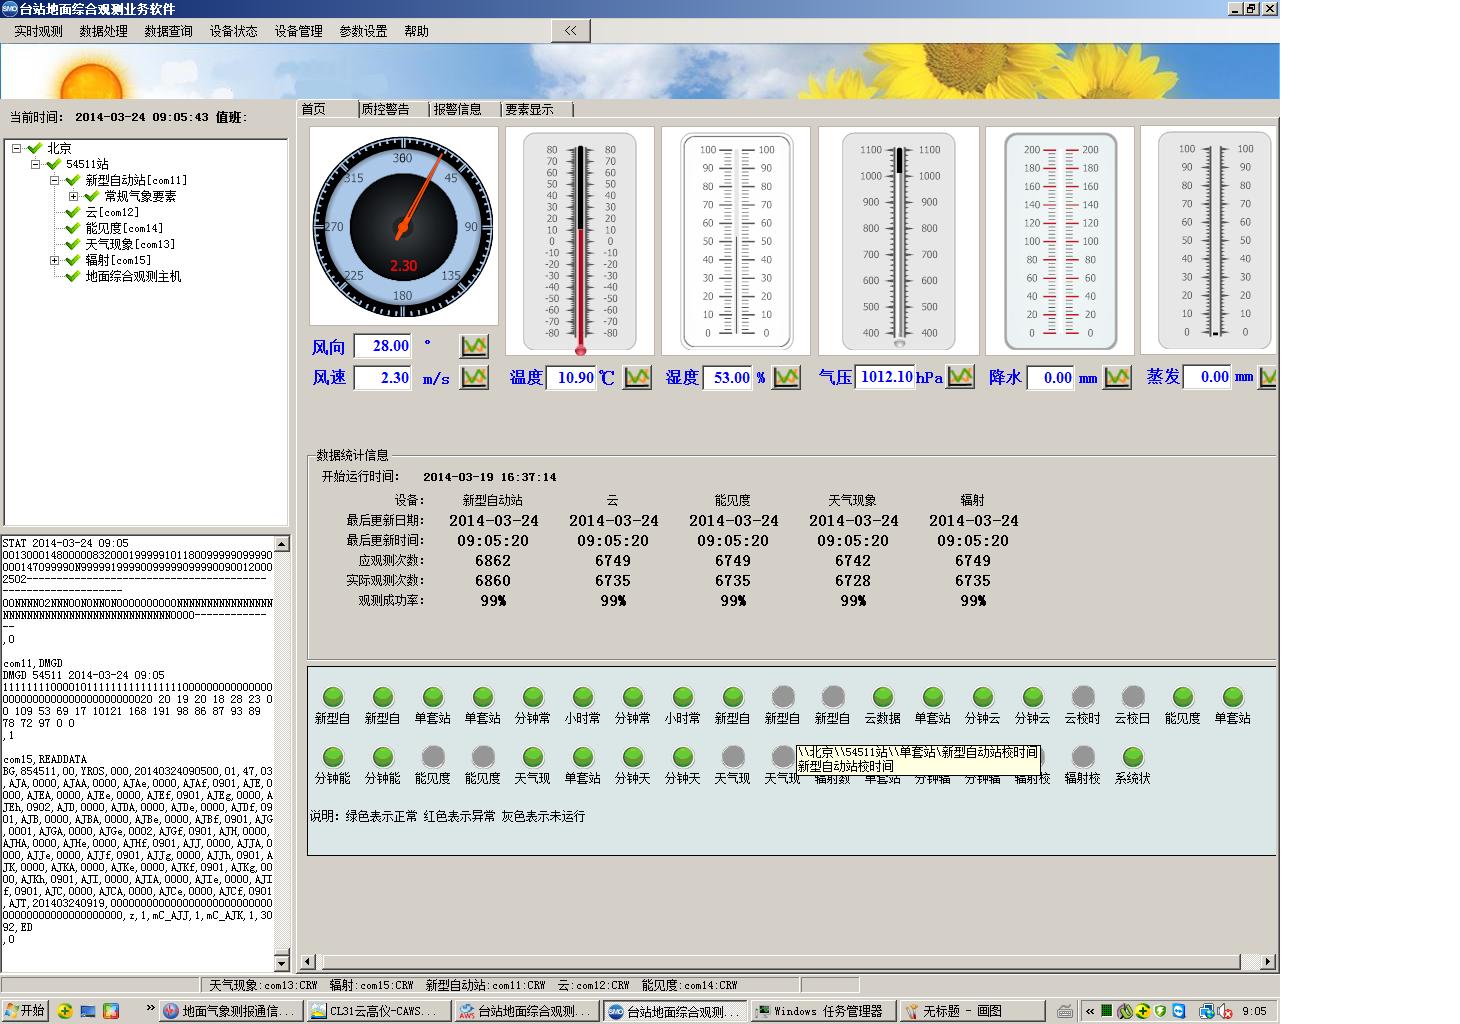Switch to the 质控警告 tab
This screenshot has height=1024, width=1460.
click(386, 109)
